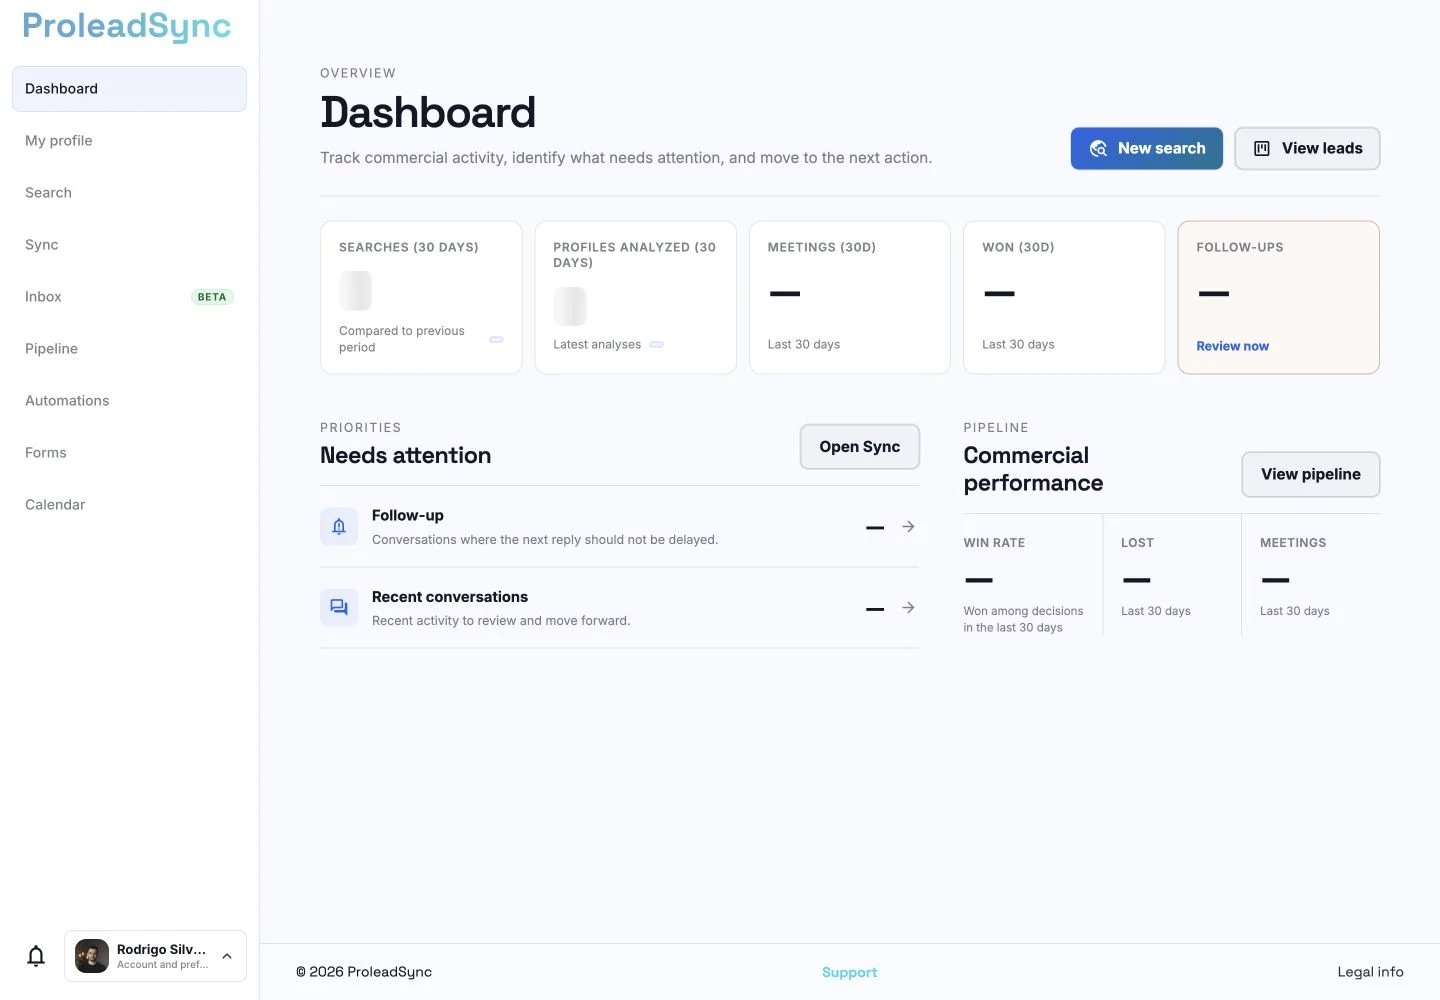Click the BETA badge next to Inbox

(x=212, y=297)
